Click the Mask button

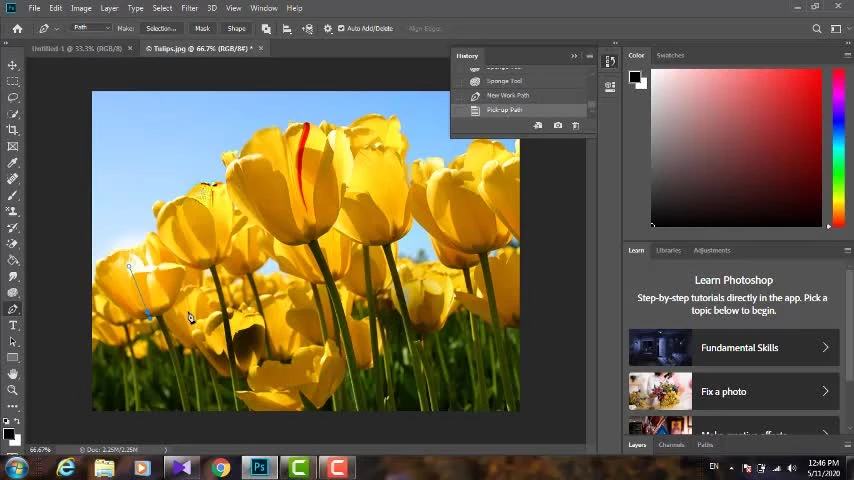tap(202, 28)
